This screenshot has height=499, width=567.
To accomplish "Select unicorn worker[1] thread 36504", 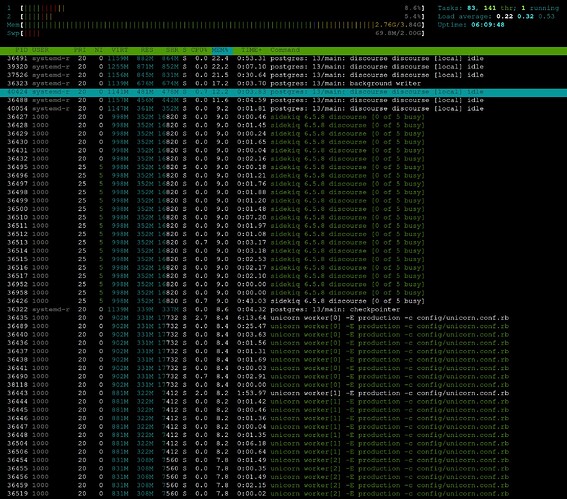I will 284,443.
